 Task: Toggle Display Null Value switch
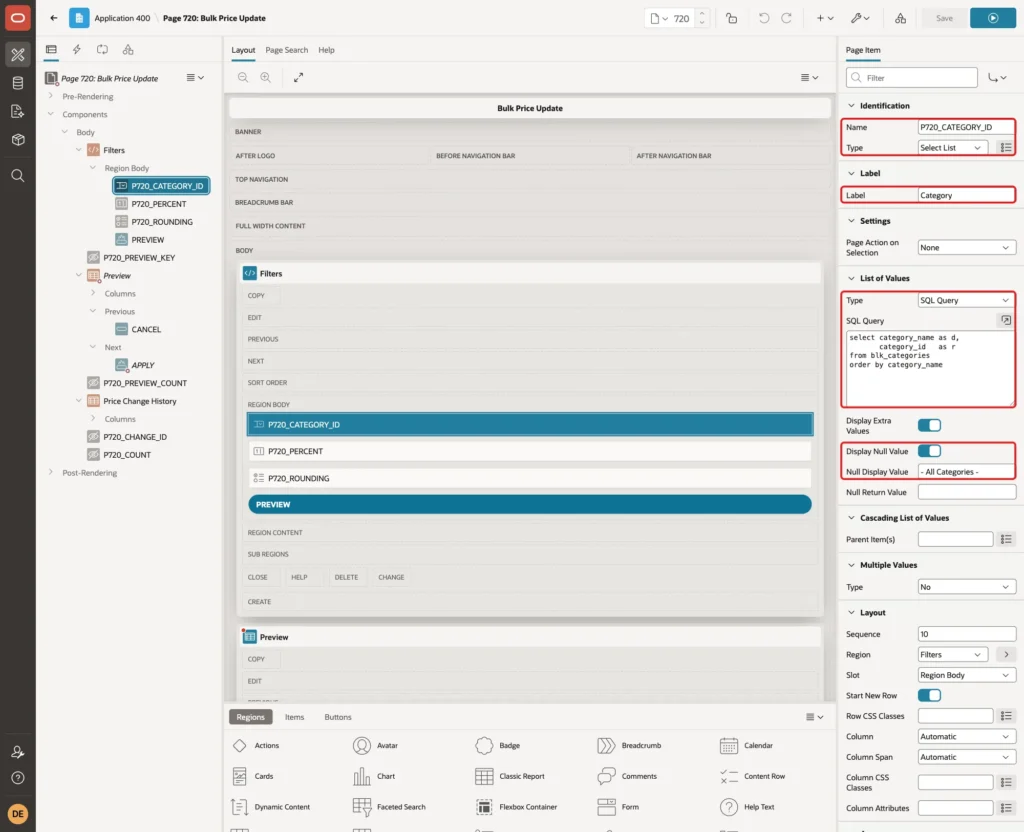pos(929,451)
